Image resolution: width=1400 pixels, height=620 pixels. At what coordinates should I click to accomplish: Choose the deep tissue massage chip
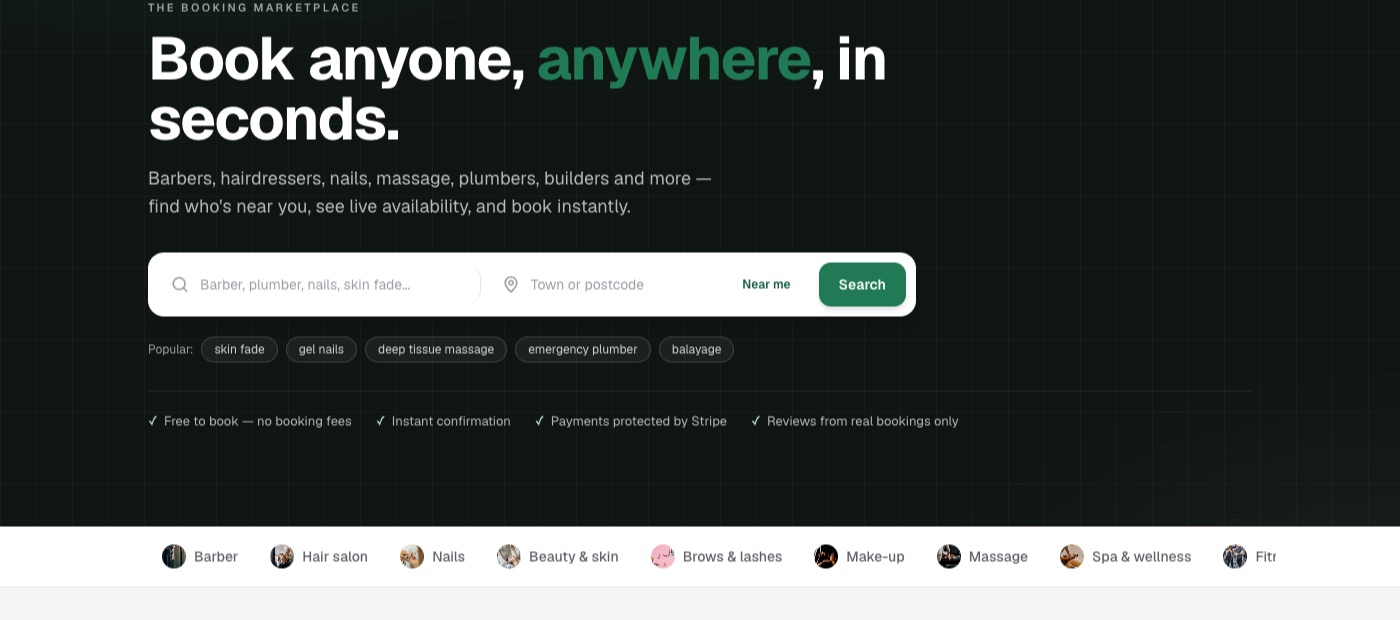pyautogui.click(x=436, y=349)
